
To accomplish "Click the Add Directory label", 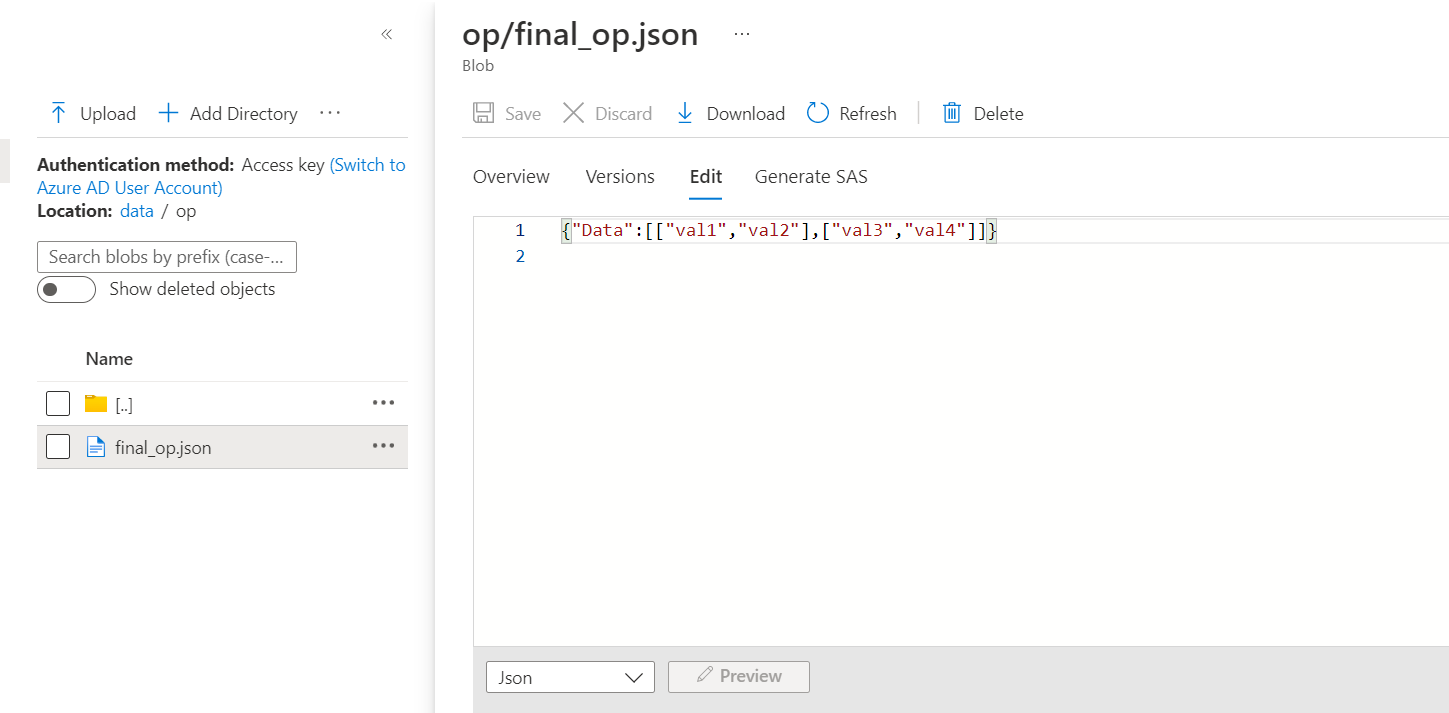I will click(244, 114).
